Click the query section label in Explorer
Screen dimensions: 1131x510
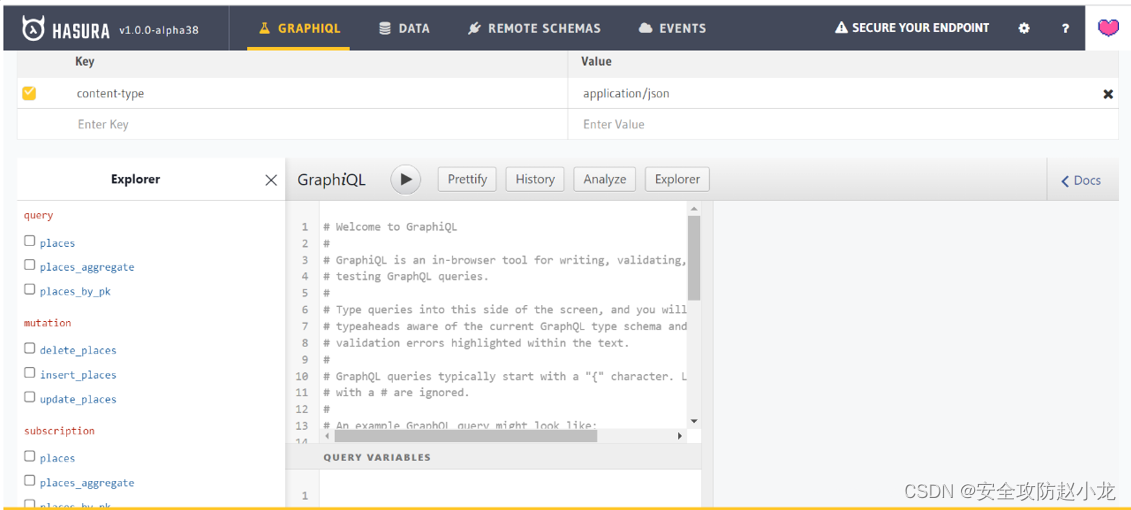click(38, 215)
